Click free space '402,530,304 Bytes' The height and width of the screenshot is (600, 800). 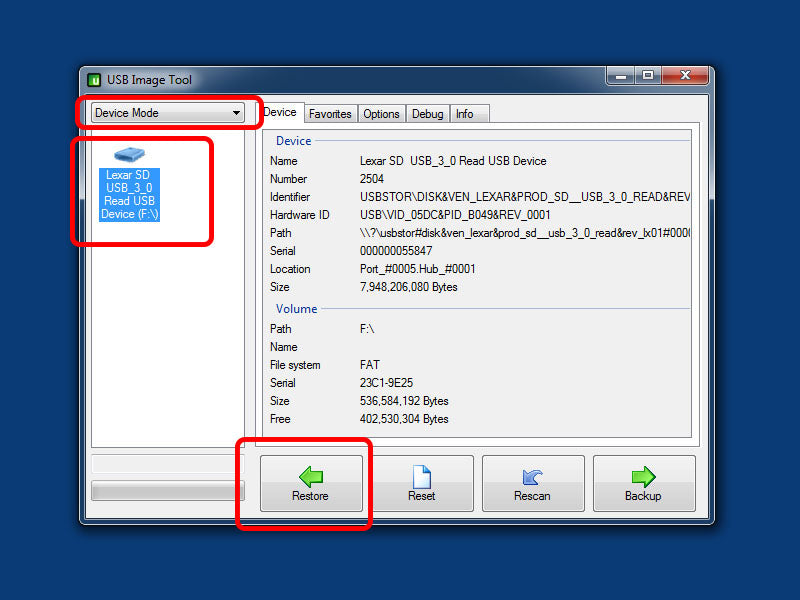coord(404,419)
